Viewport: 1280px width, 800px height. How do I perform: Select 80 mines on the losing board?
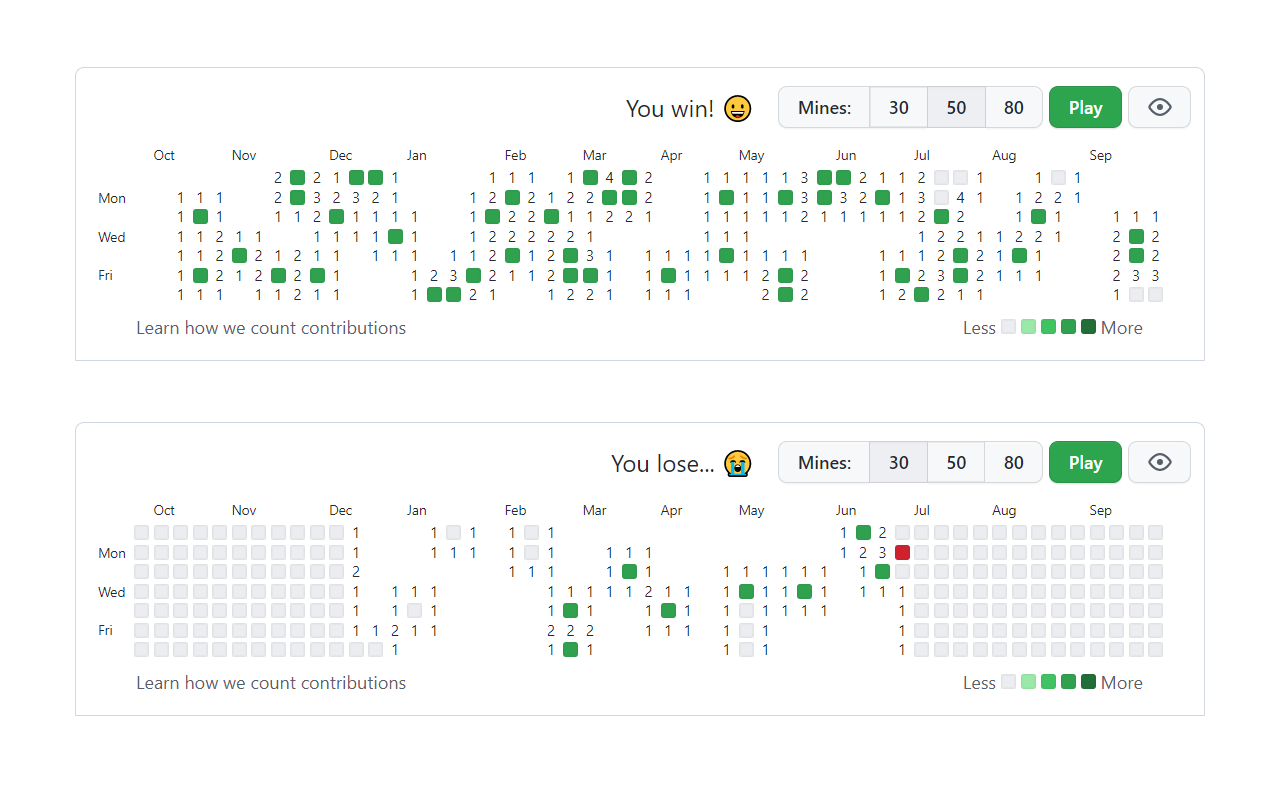[x=1013, y=462]
